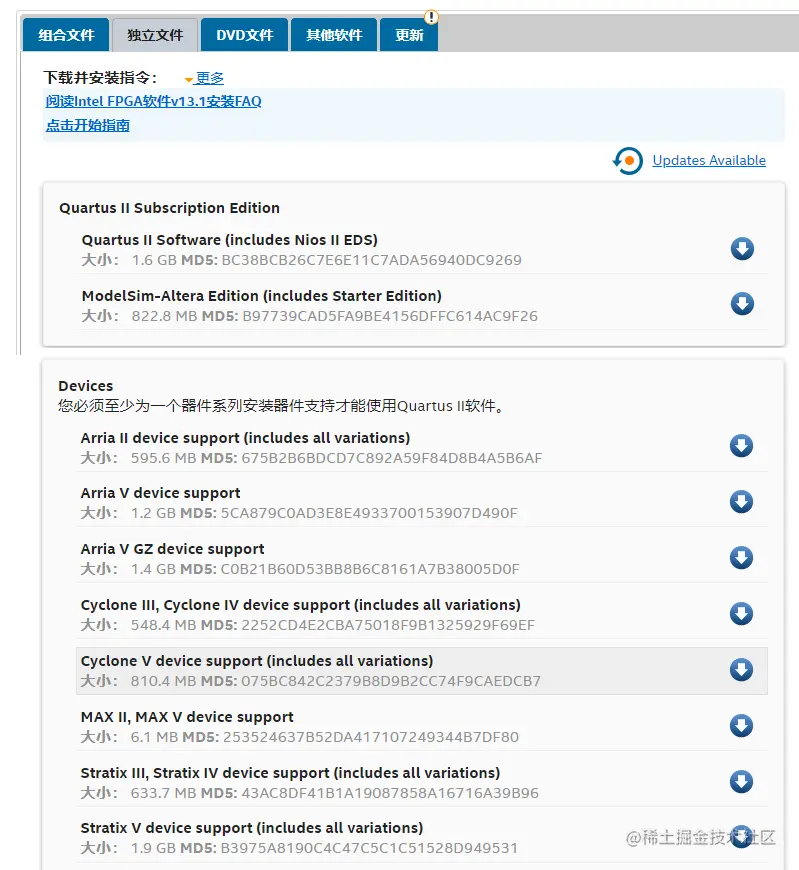The width and height of the screenshot is (799, 870).
Task: Download Stratix III, Stratix IV device support
Action: tap(741, 782)
